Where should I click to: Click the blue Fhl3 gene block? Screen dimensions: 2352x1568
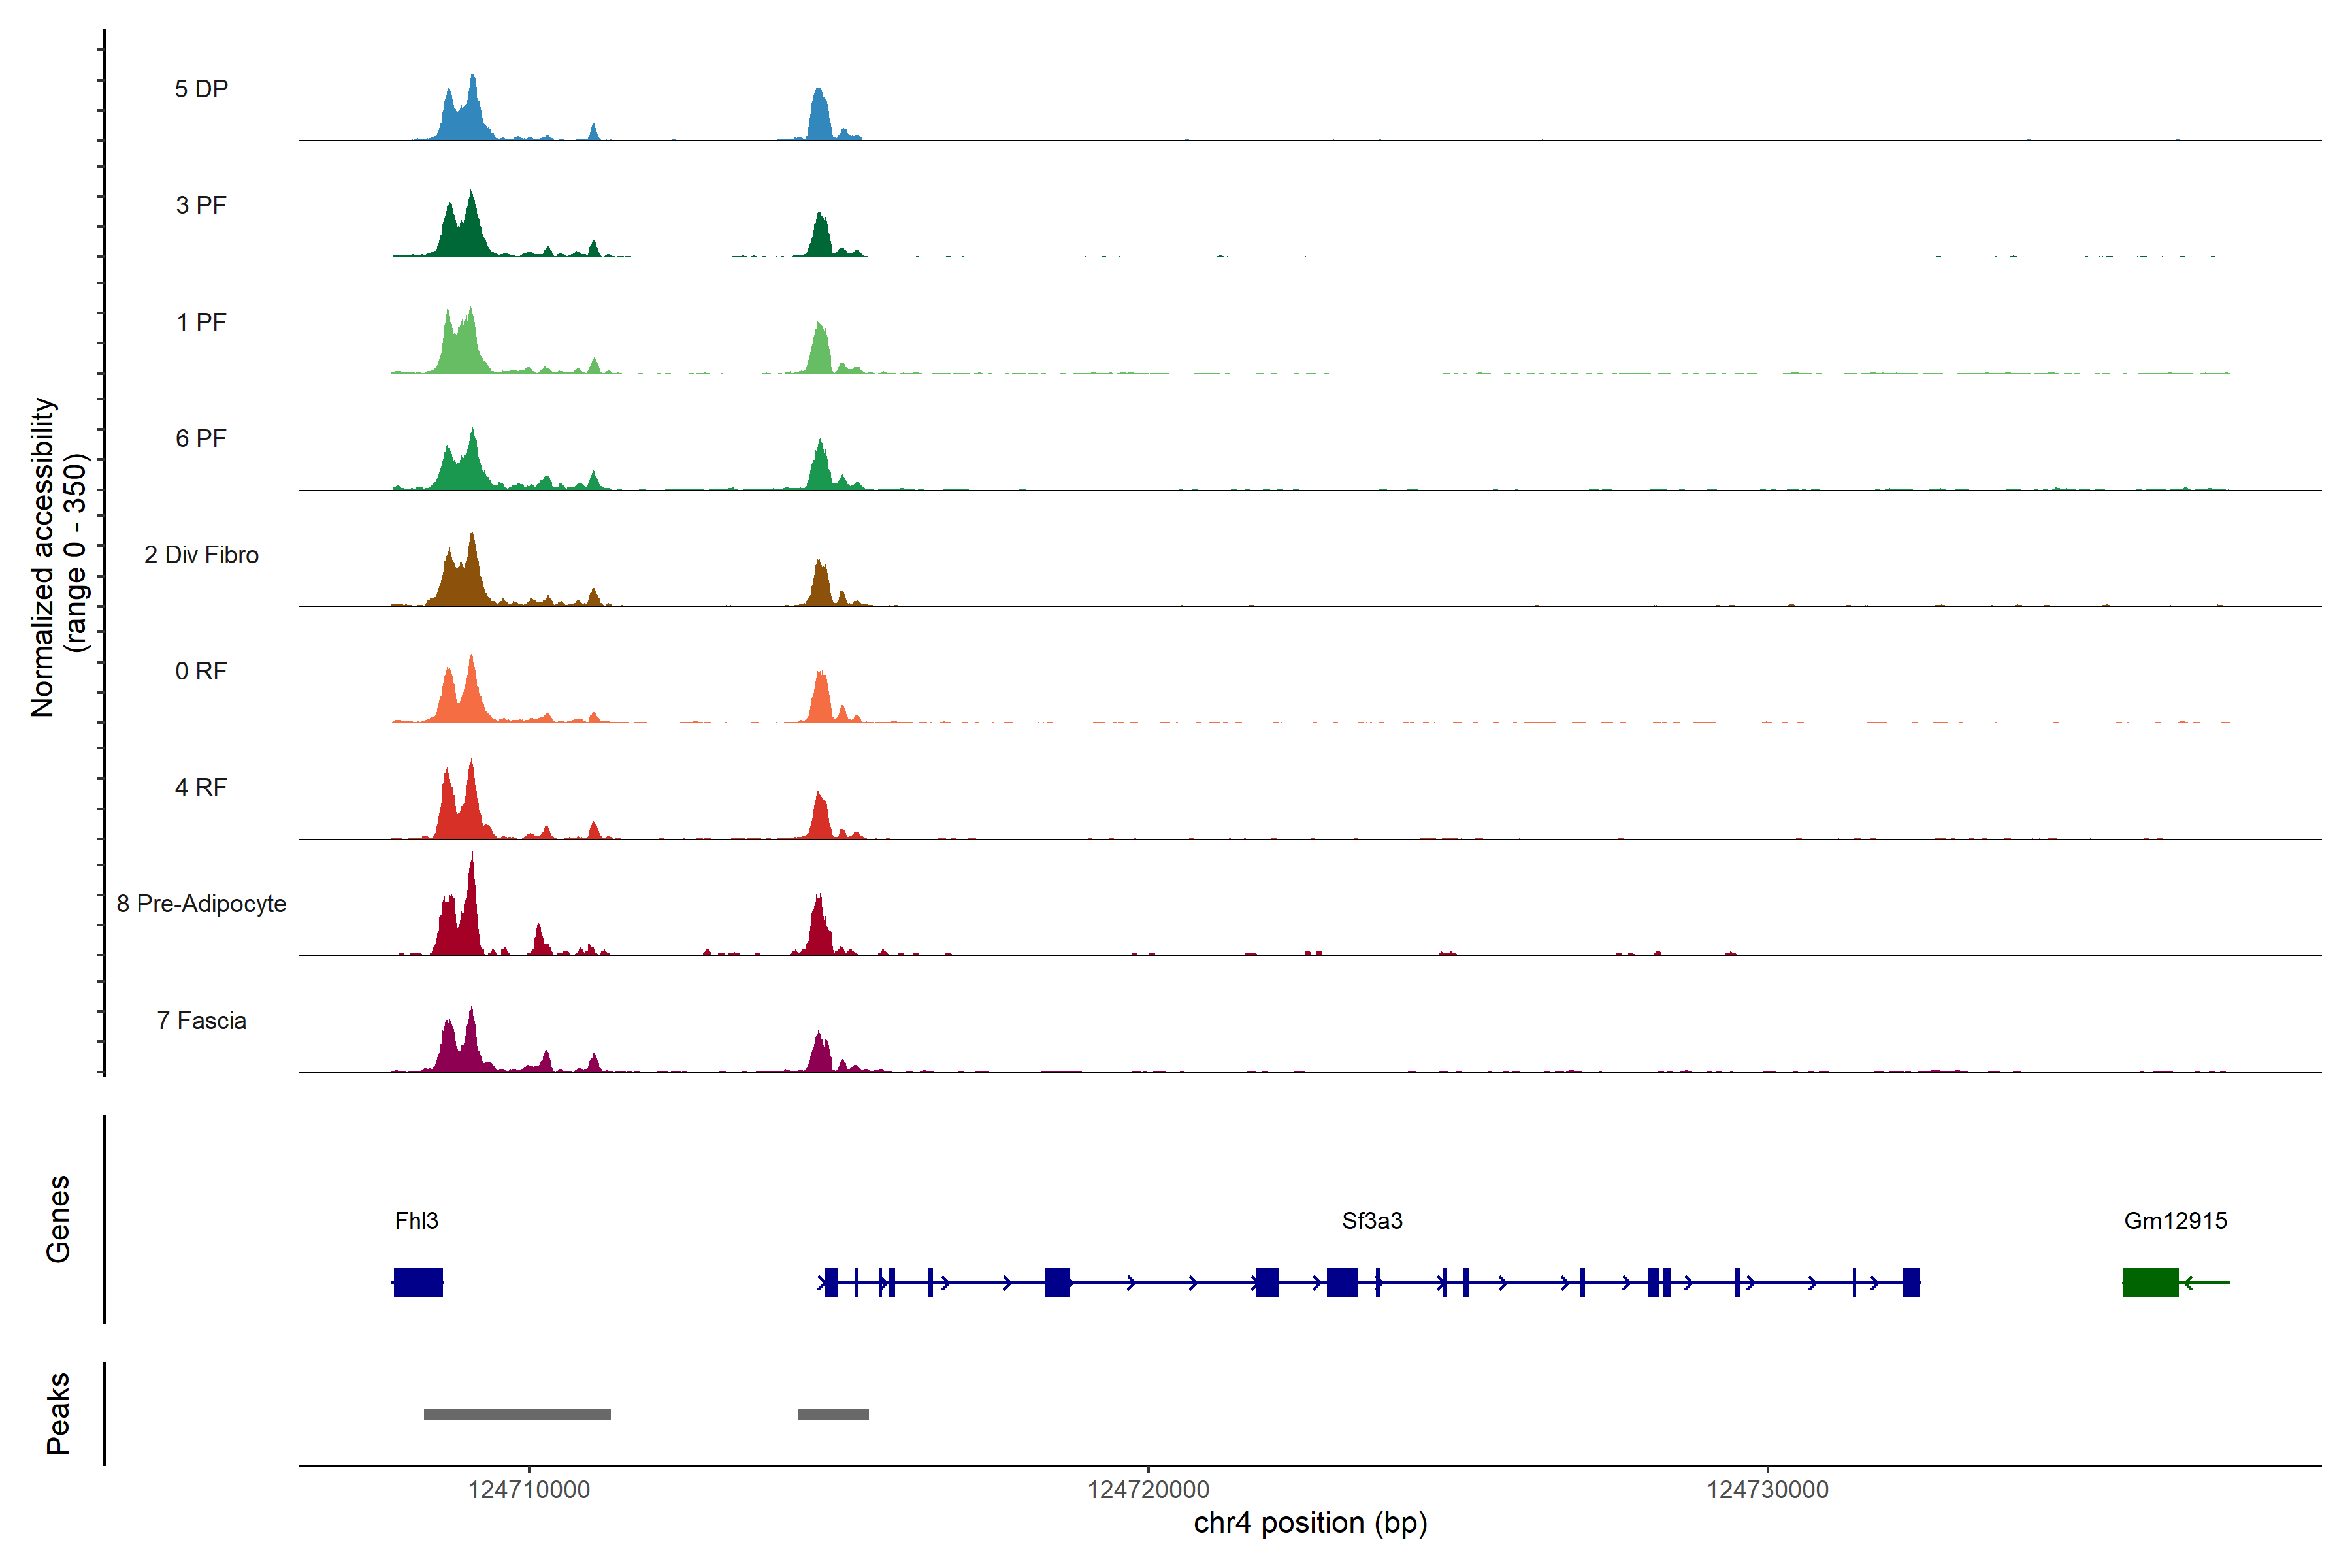(418, 1282)
